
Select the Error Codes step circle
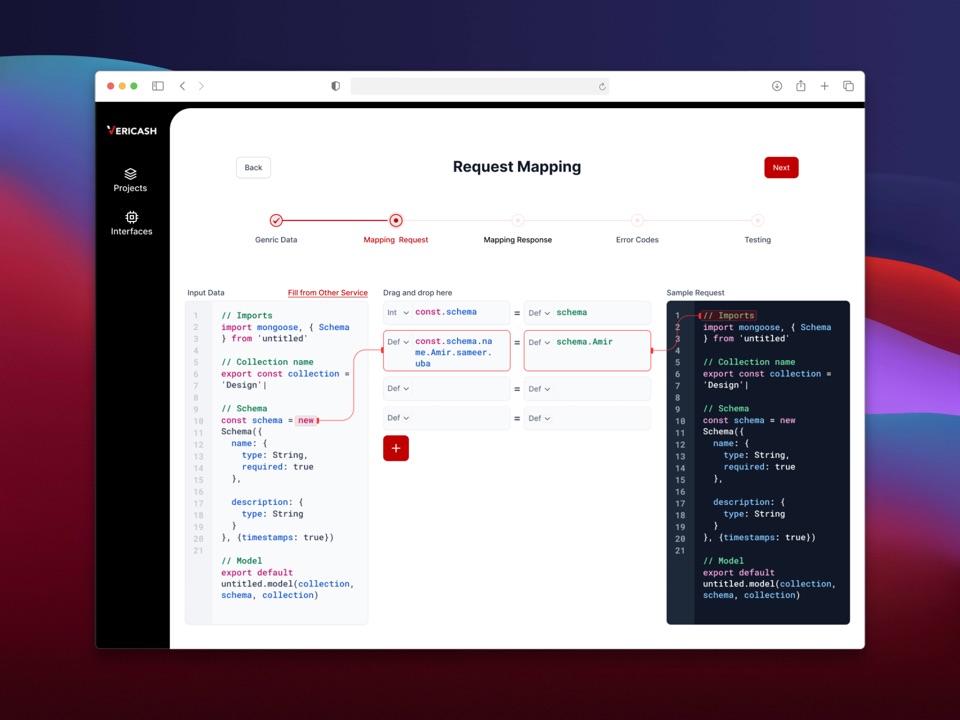pos(637,220)
